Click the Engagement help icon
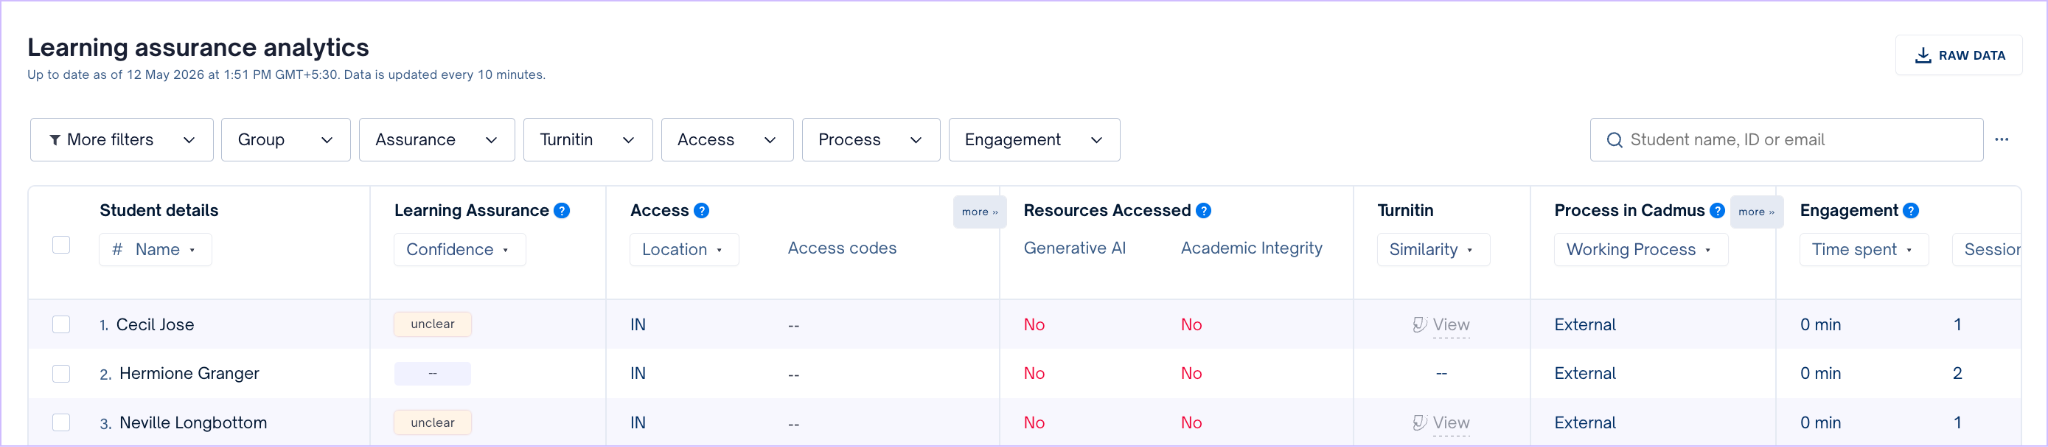This screenshot has width=2048, height=447. tap(1911, 210)
